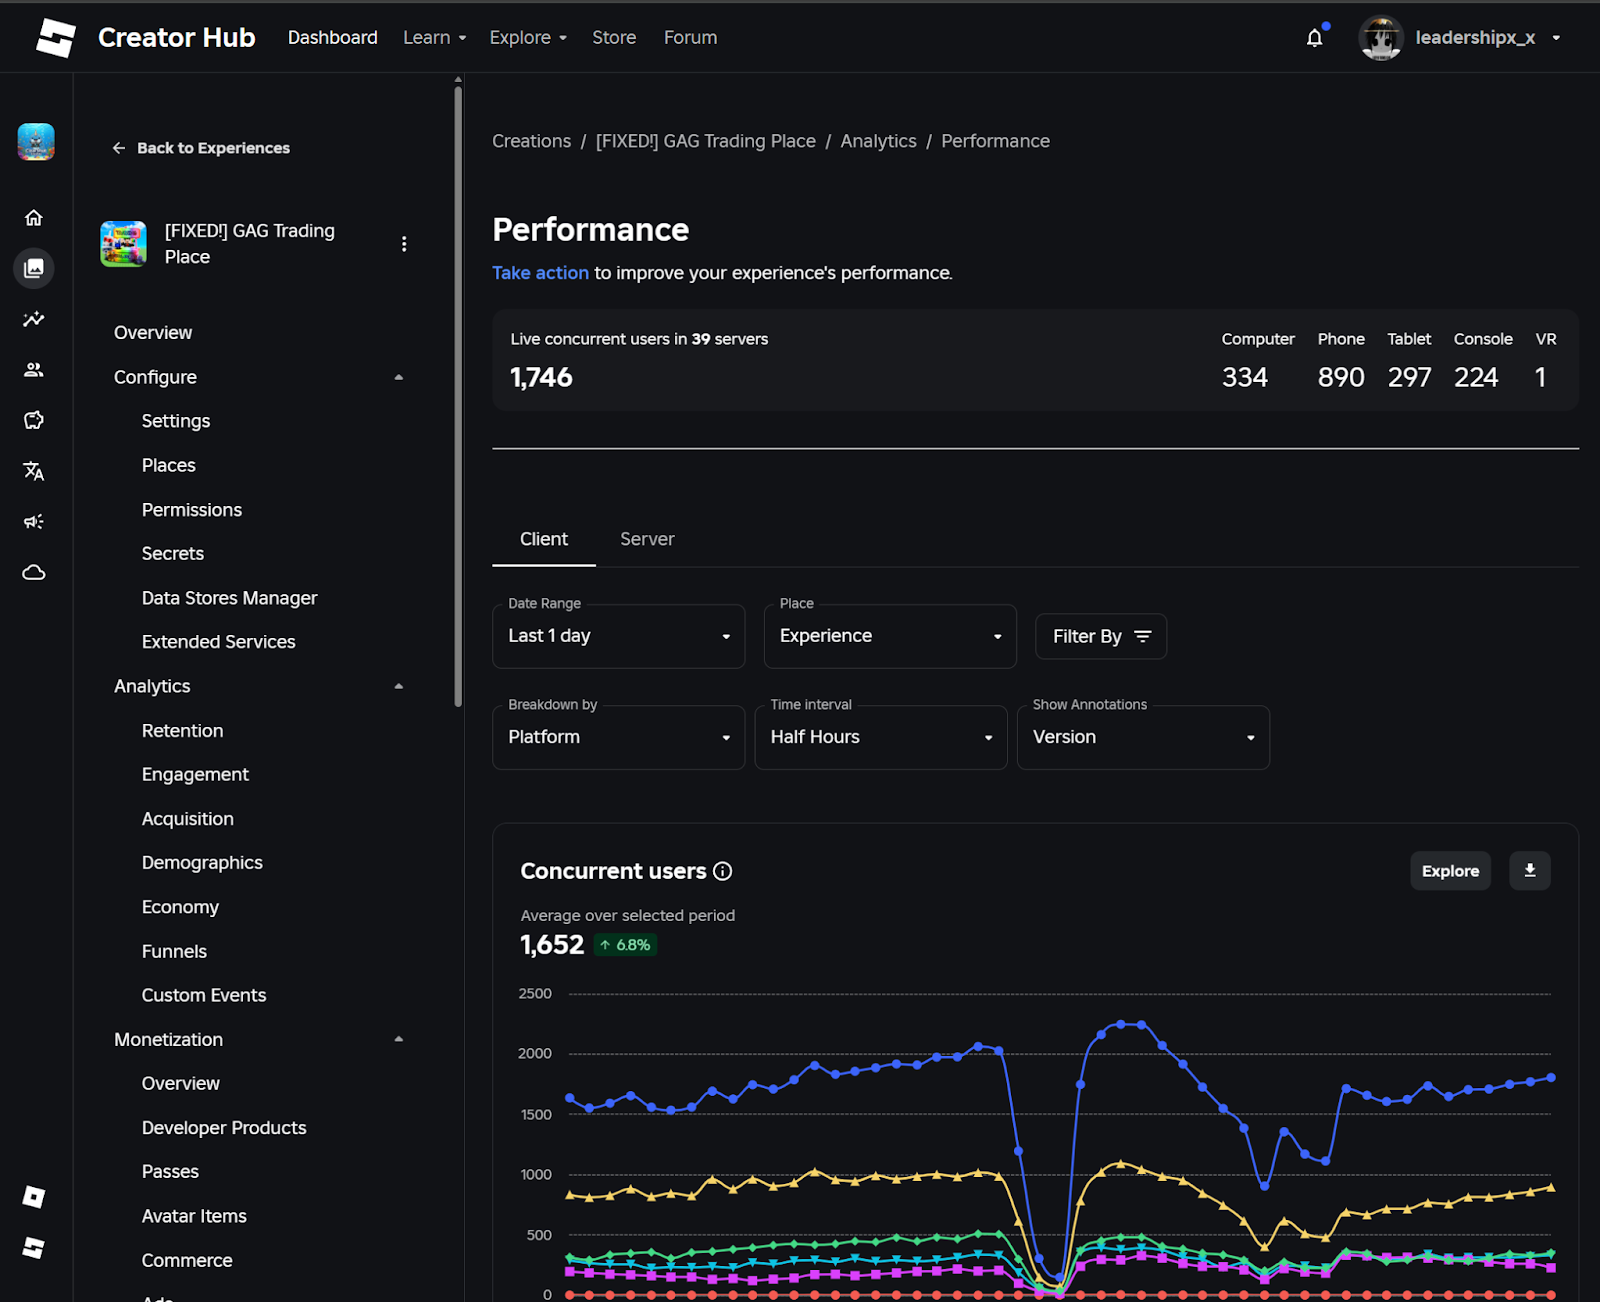Screen dimensions: 1600x1302
Task: Open the Monetization piggy bank icon
Action: click(x=33, y=420)
